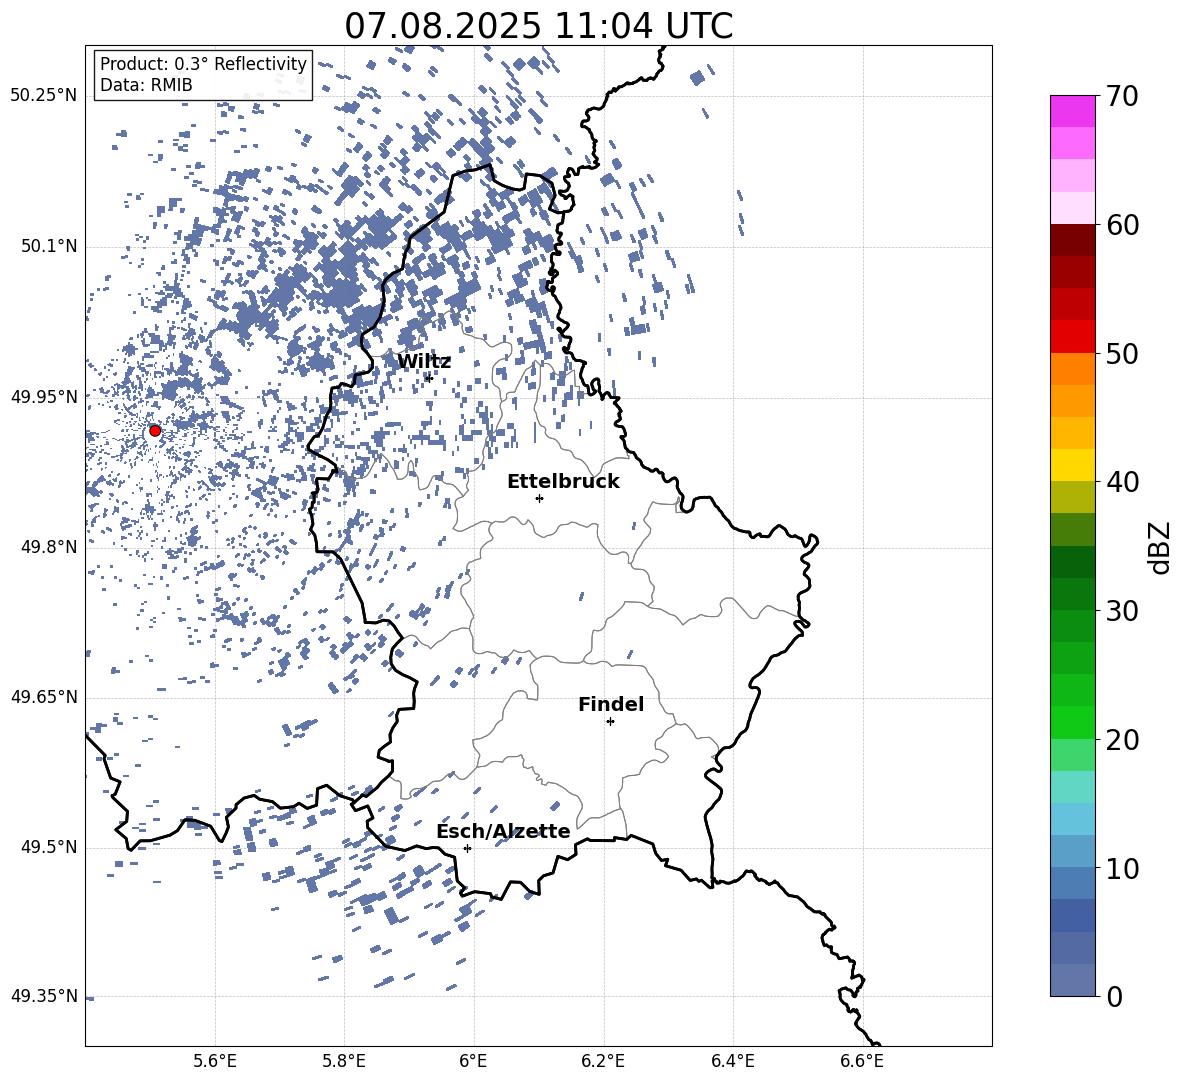Click the 6.6°E longitude label
This screenshot has height=1081, width=1184.
[862, 1061]
